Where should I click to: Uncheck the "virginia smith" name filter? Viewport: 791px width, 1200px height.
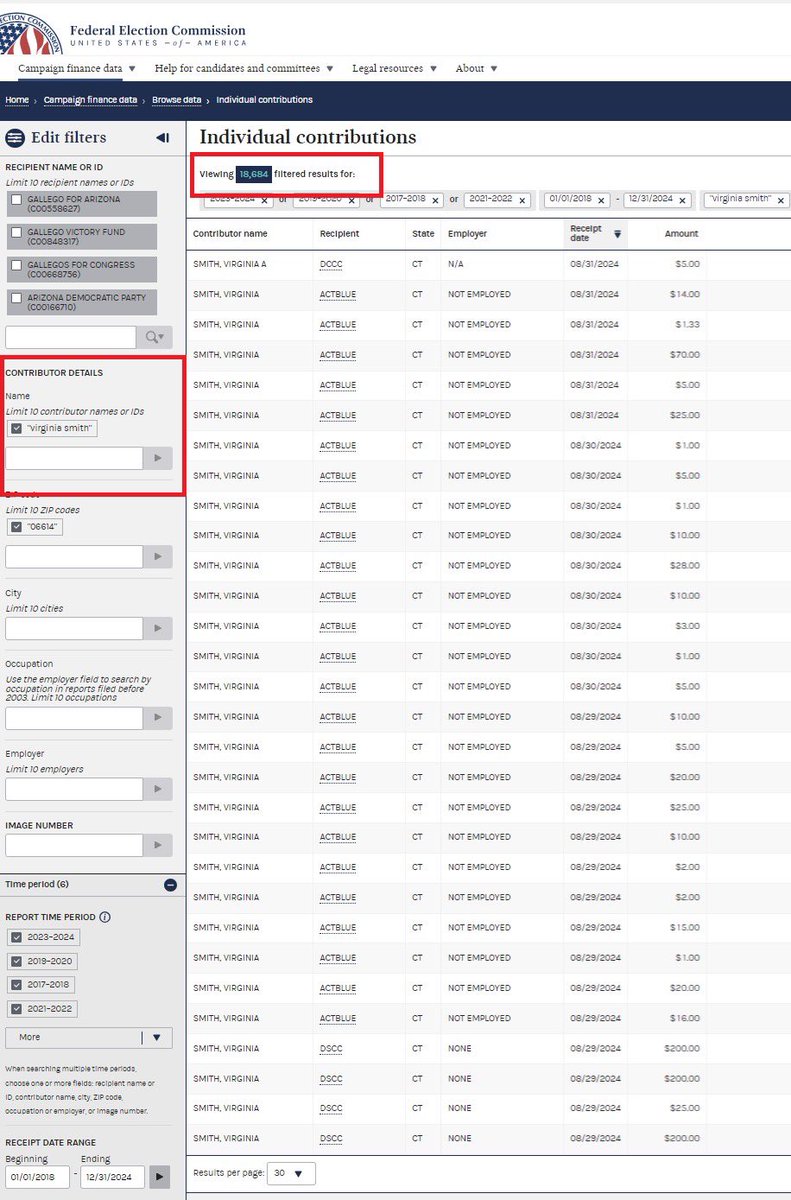(16, 428)
